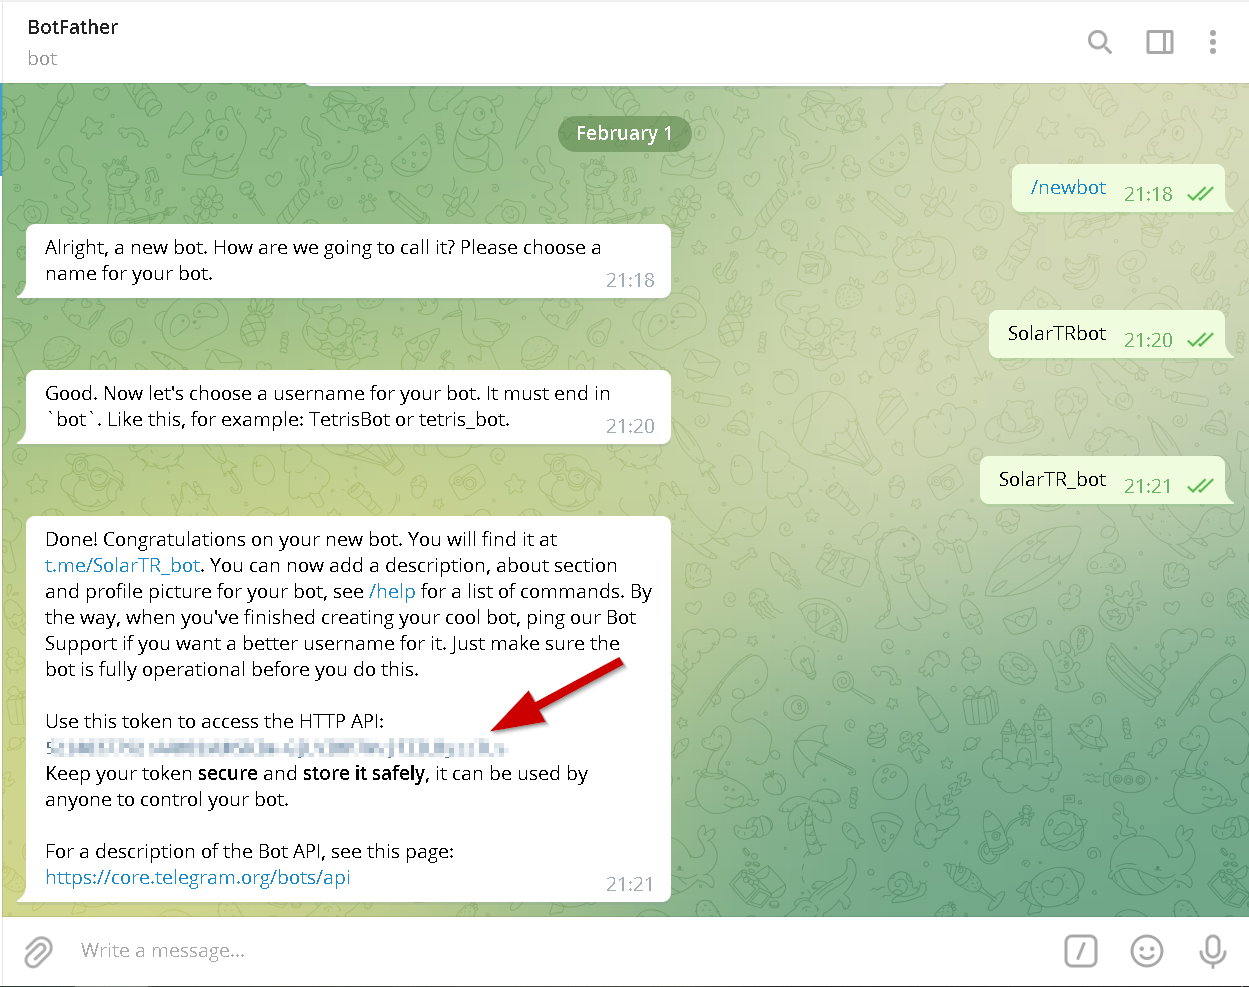Viewport: 1249px width, 987px height.
Task: Click the Write a message input field
Action: click(x=500, y=951)
